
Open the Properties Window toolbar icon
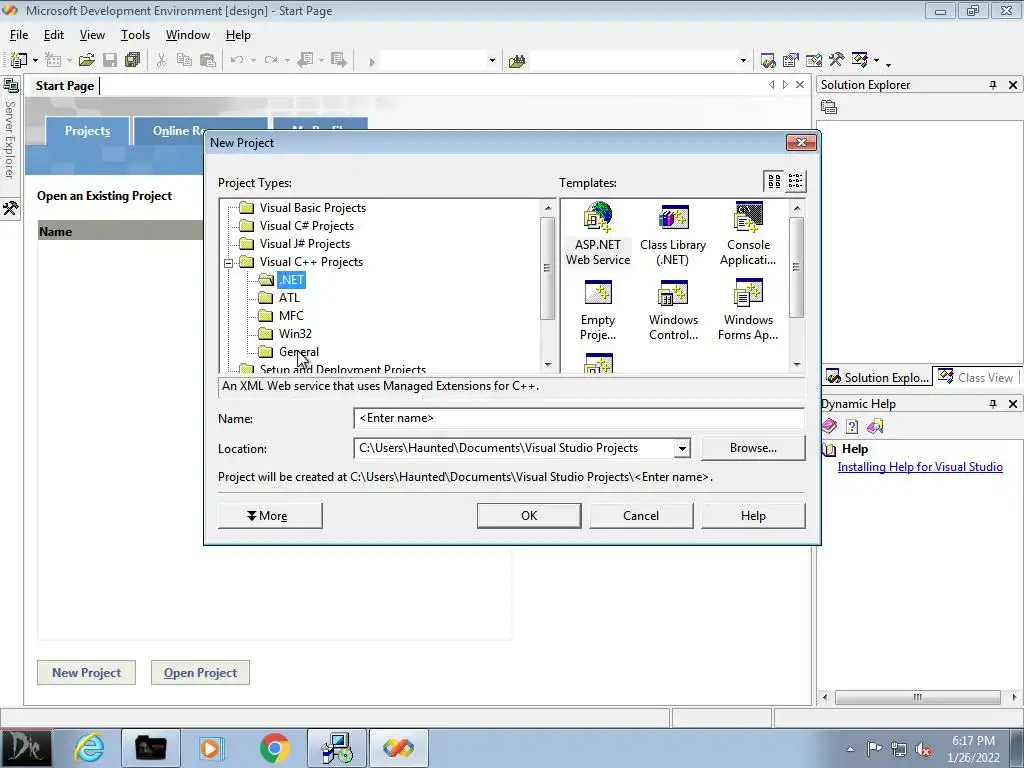click(791, 61)
